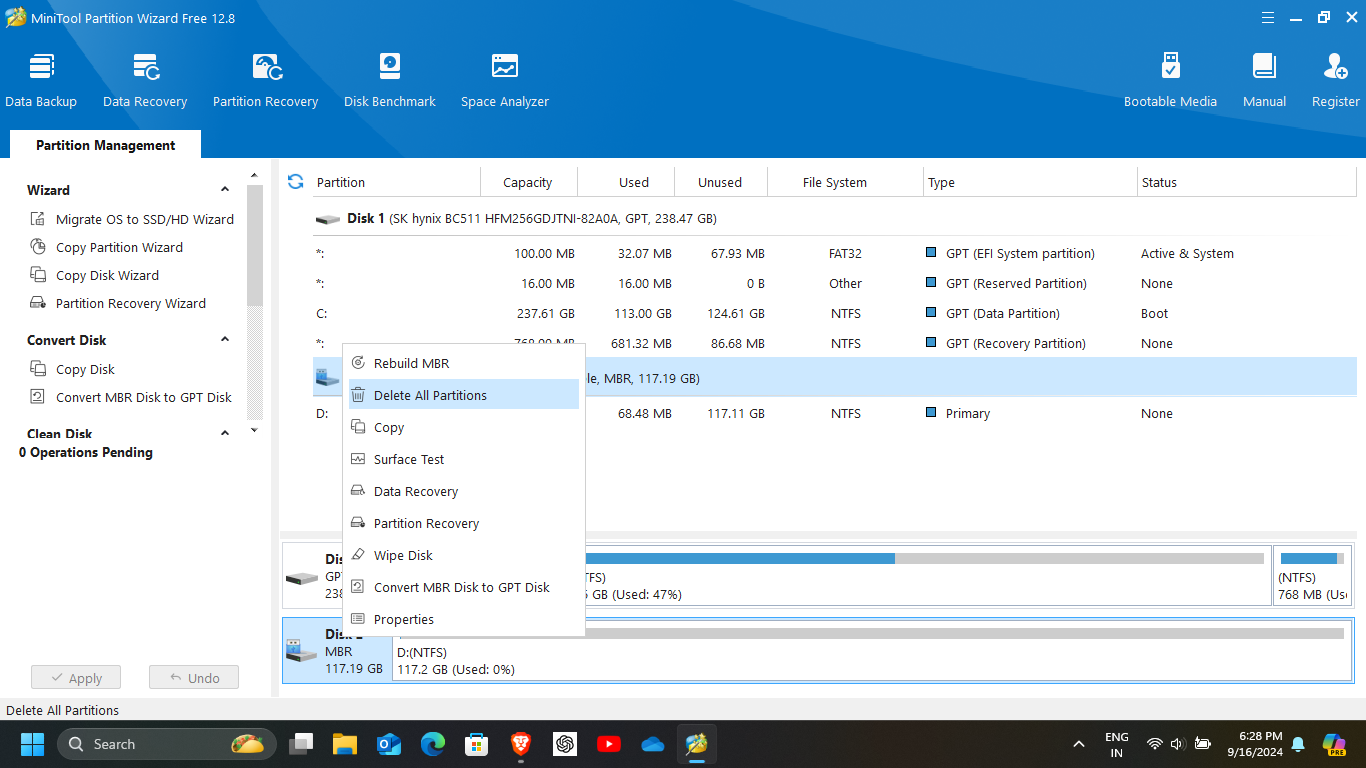Sort by the Unused column header

click(720, 182)
